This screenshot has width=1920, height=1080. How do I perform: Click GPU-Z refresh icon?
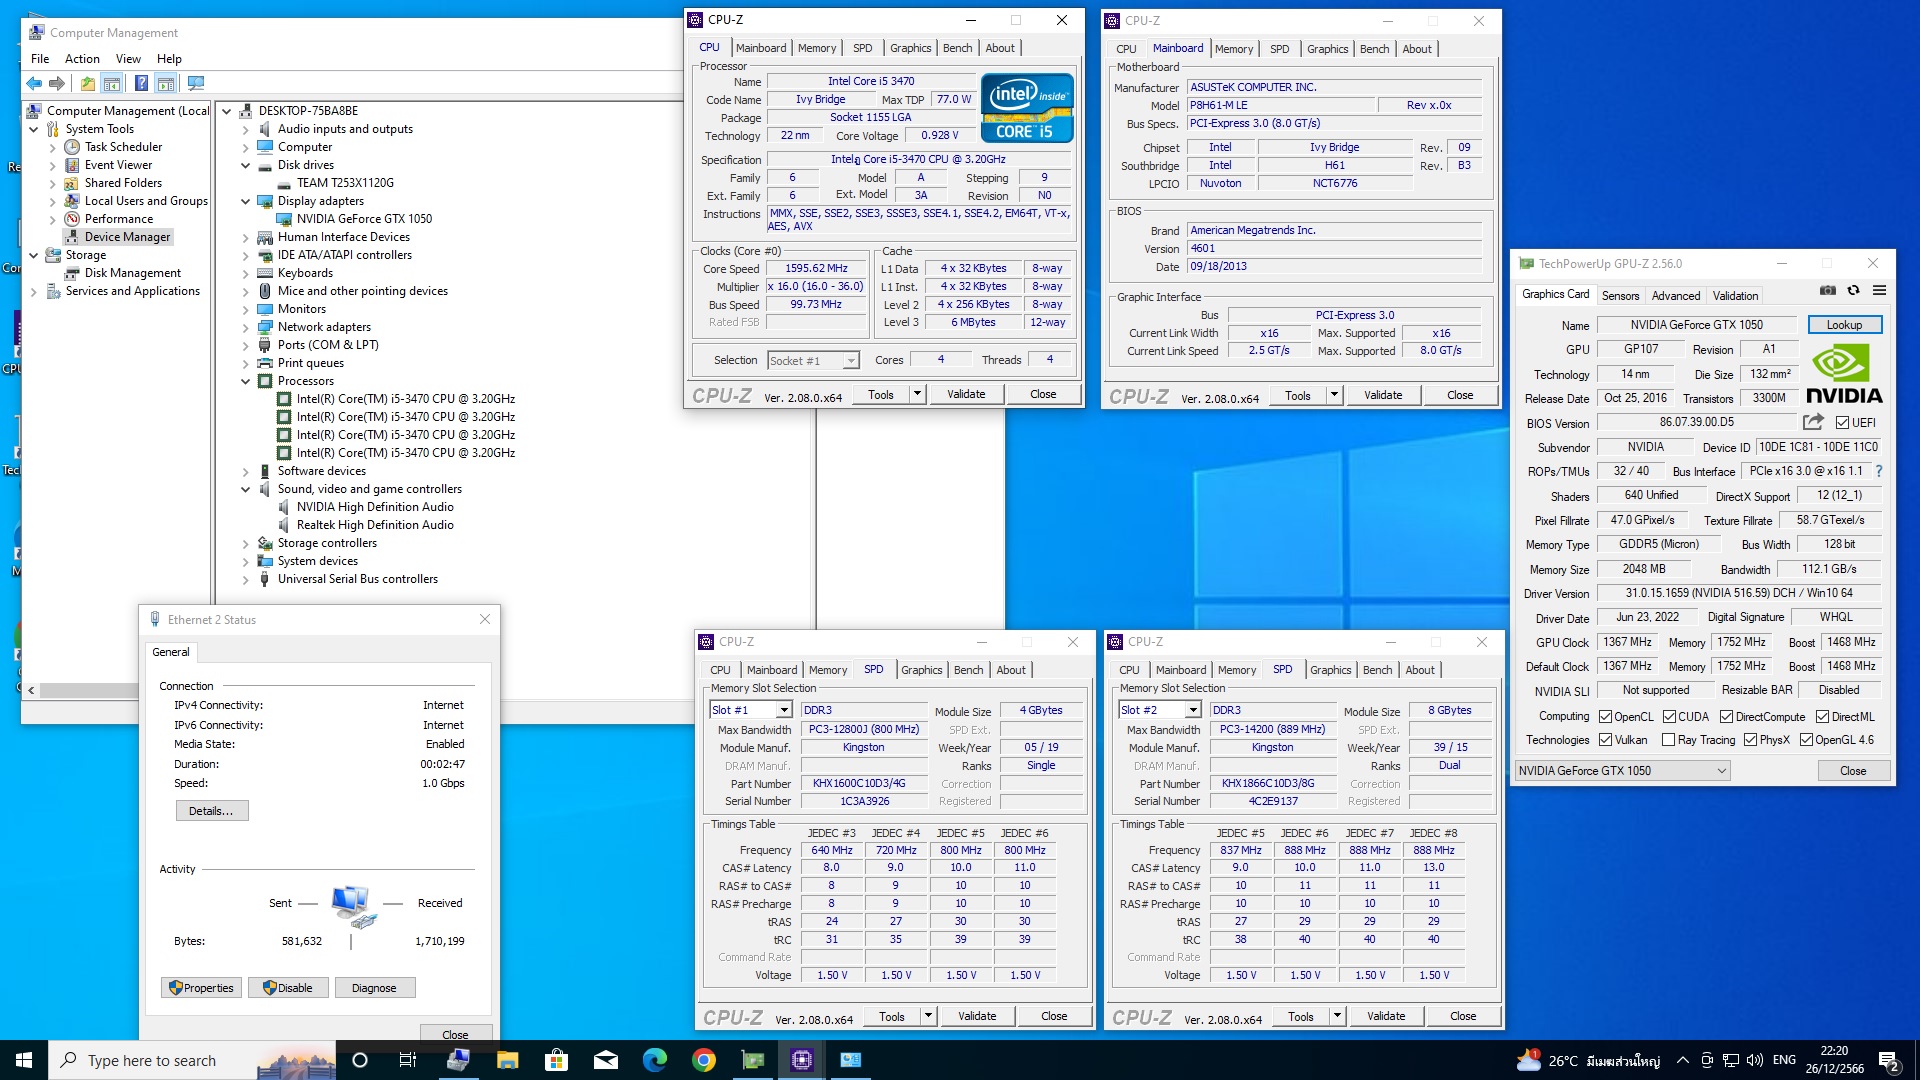1853,291
